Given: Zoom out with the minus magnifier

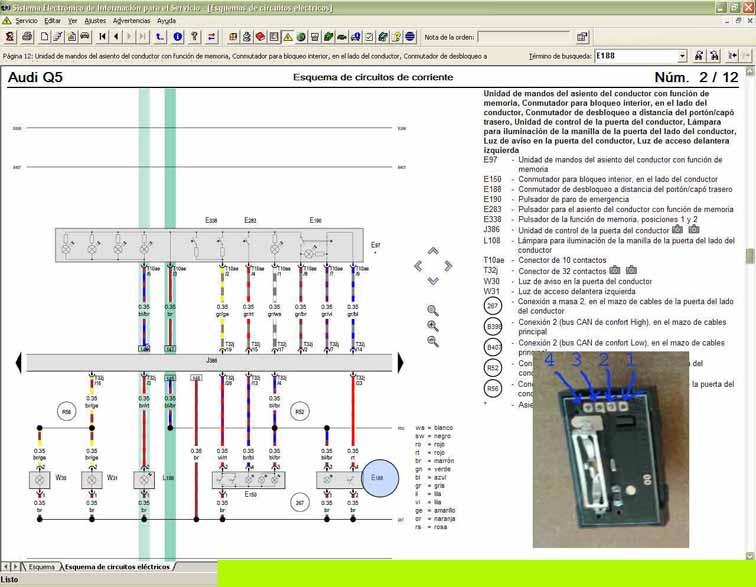Looking at the screenshot, I should pyautogui.click(x=433, y=341).
